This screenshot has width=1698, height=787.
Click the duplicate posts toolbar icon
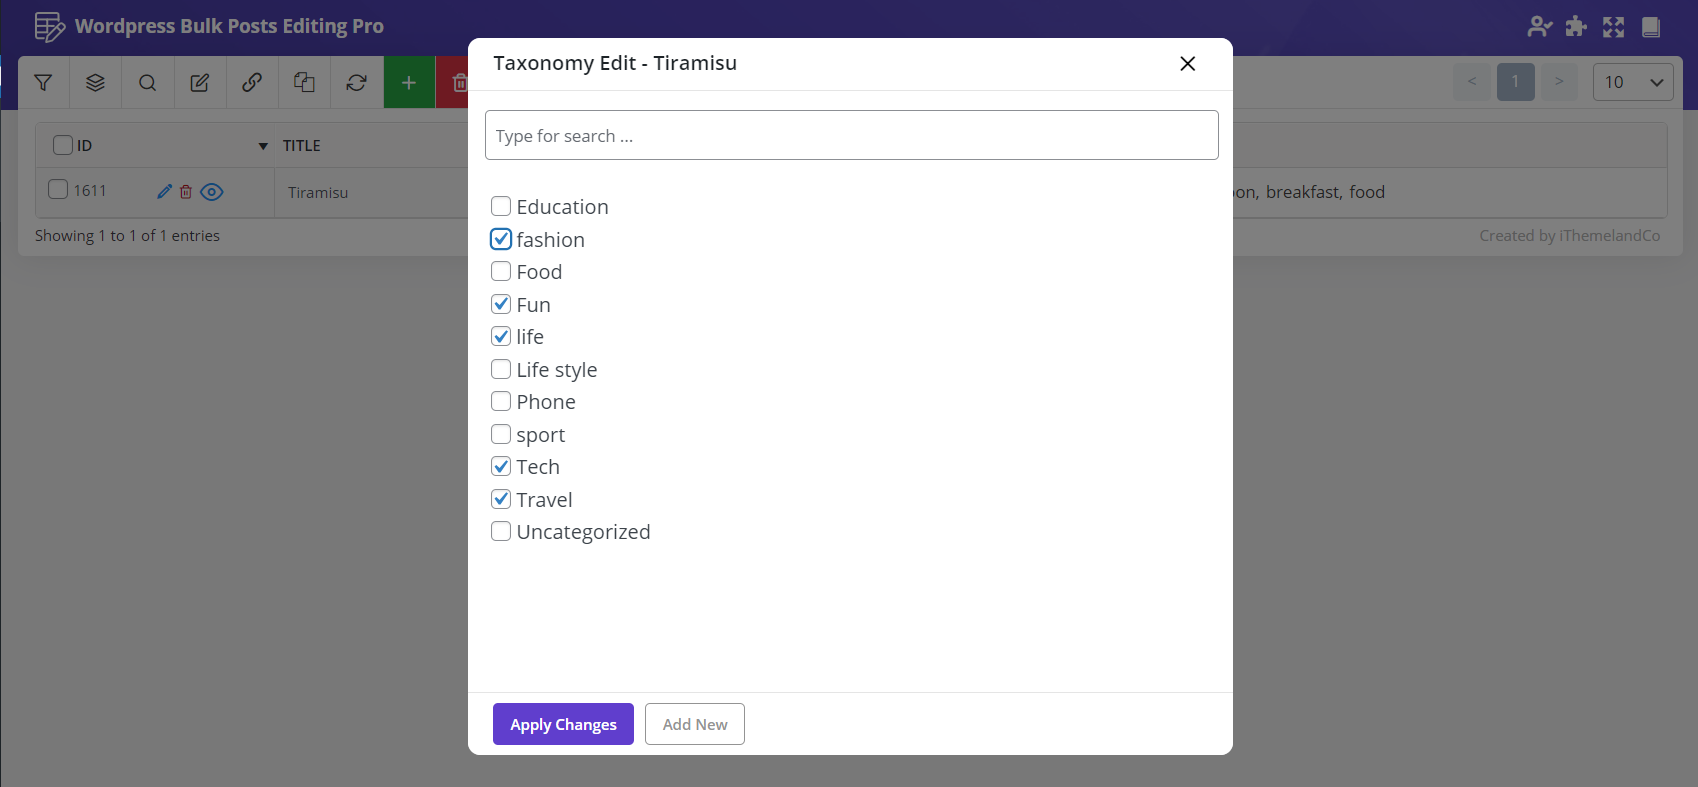pyautogui.click(x=304, y=83)
